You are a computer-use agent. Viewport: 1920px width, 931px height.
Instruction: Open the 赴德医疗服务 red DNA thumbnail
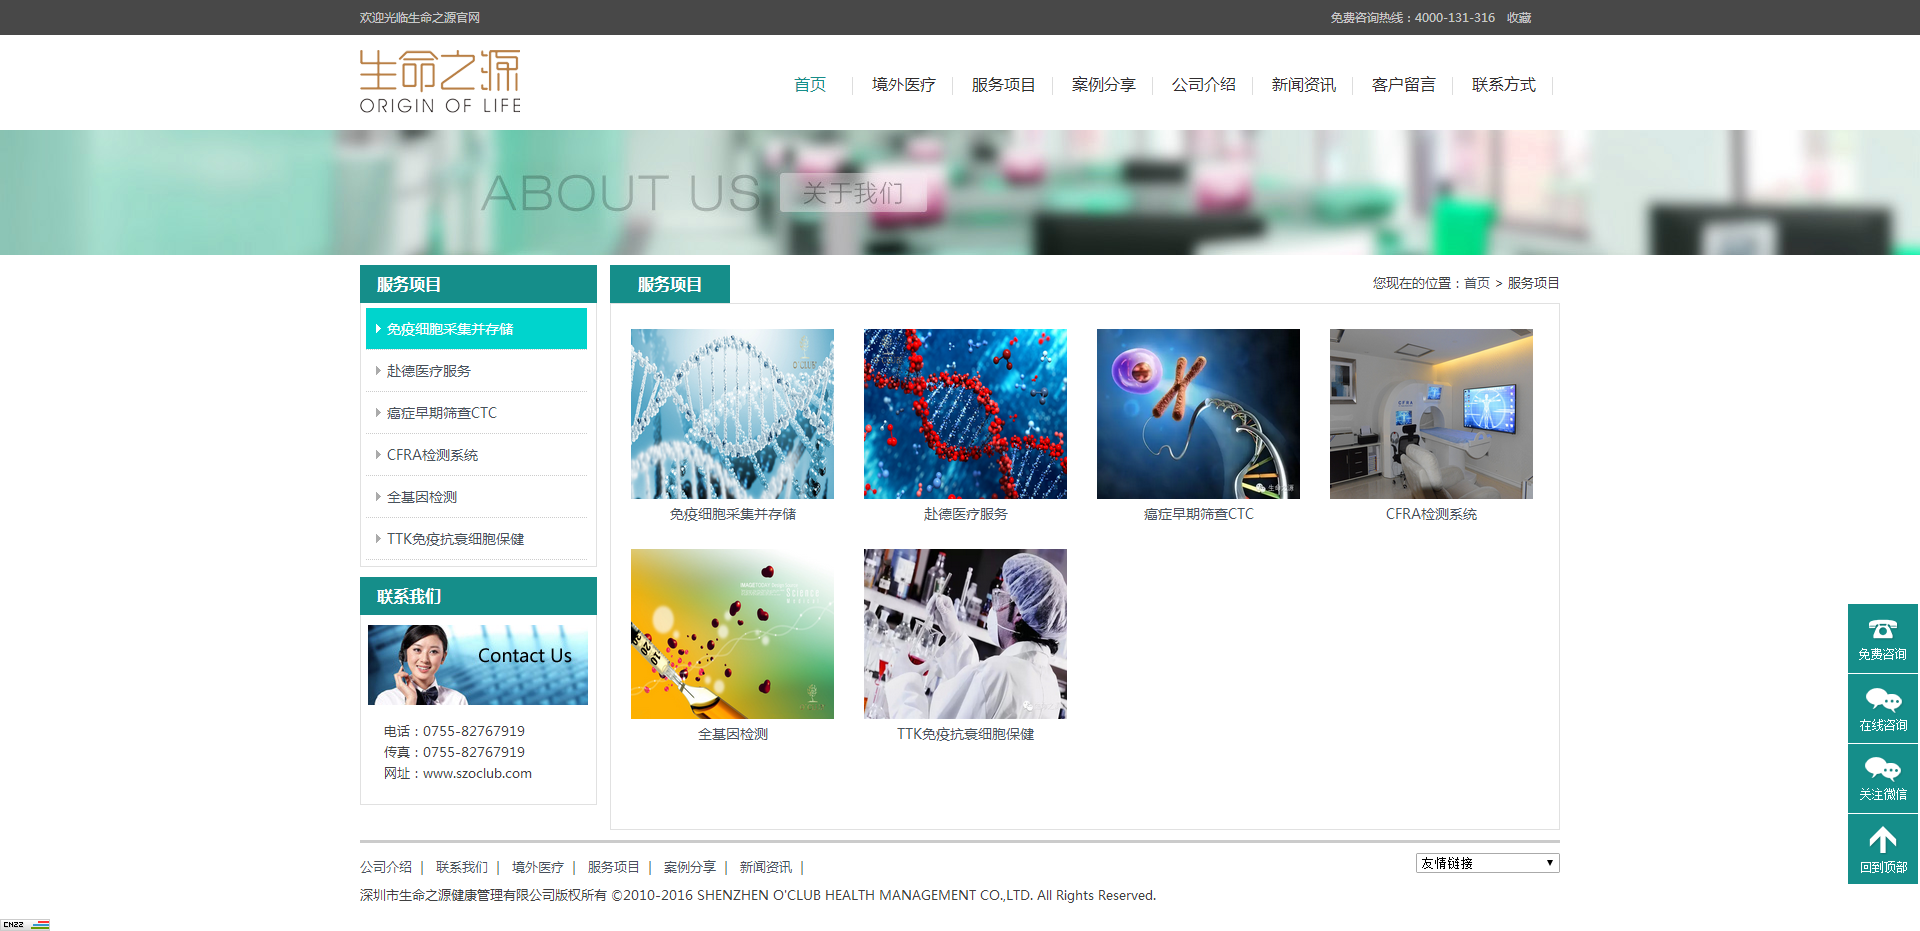click(x=965, y=414)
